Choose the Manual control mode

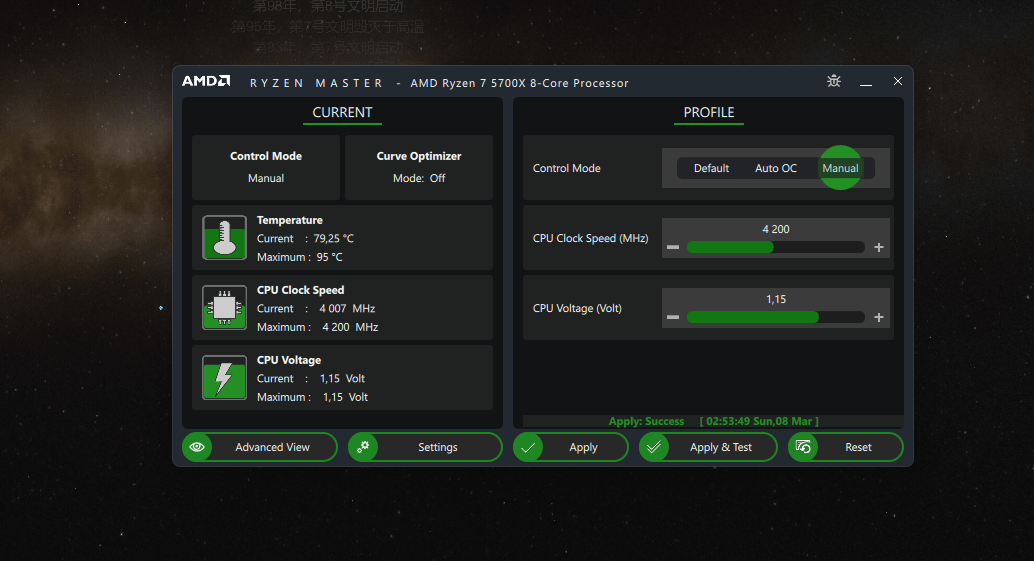pyautogui.click(x=840, y=168)
